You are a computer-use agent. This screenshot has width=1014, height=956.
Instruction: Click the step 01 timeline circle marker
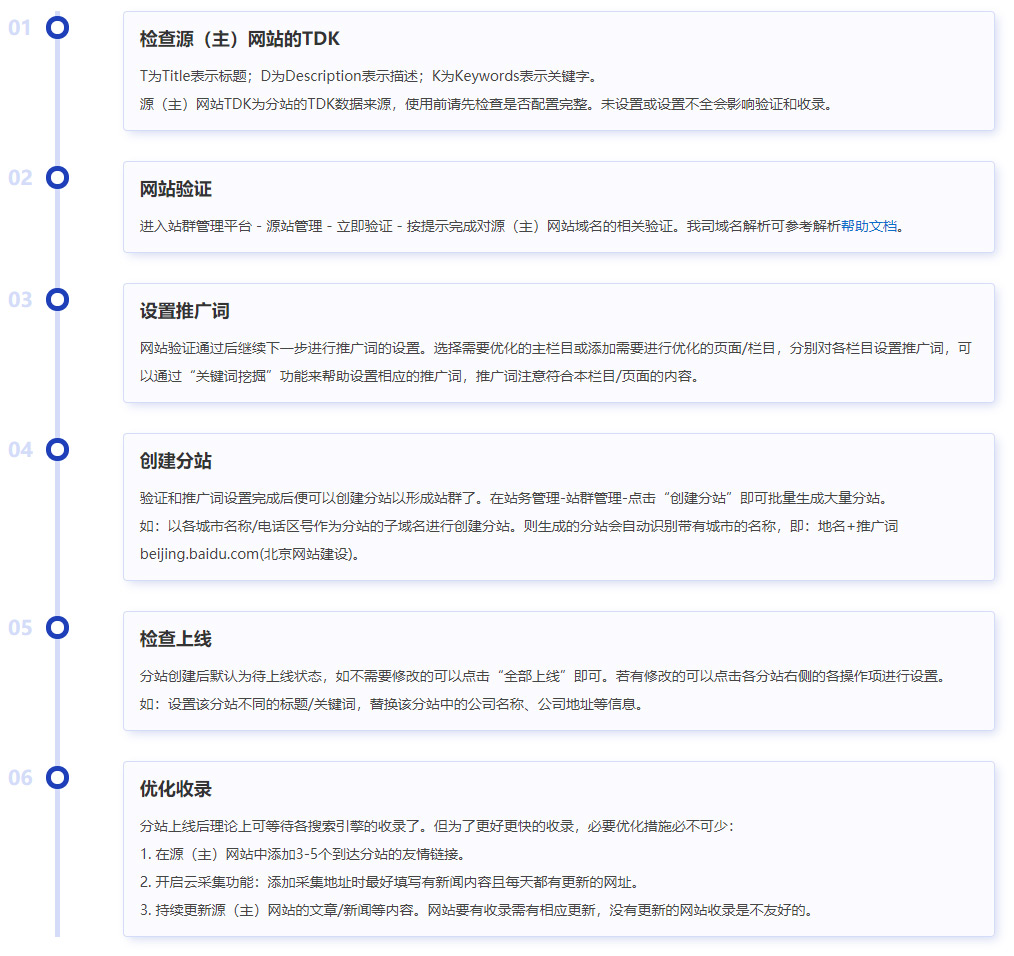(58, 28)
